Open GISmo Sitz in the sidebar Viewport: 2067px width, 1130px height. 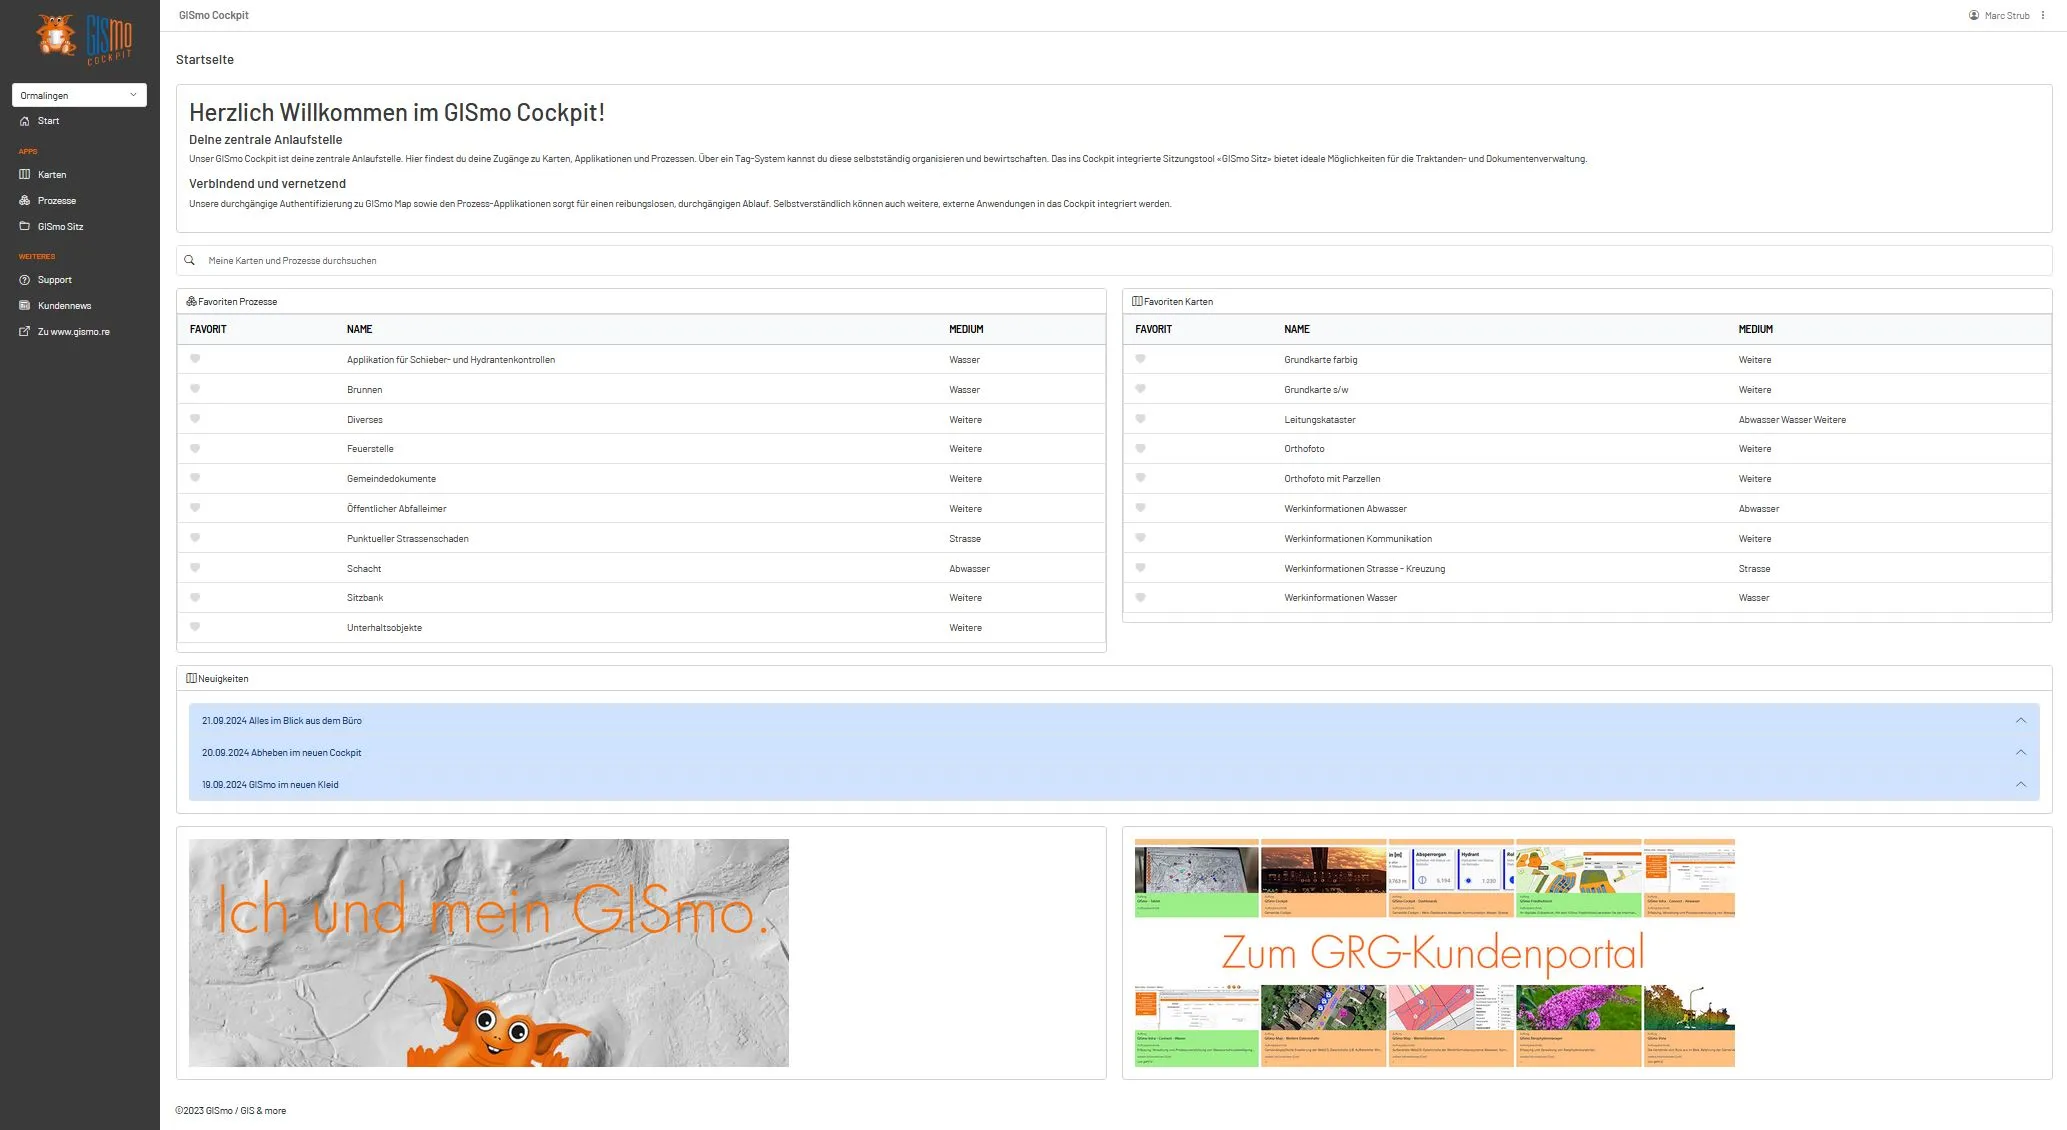[x=60, y=227]
